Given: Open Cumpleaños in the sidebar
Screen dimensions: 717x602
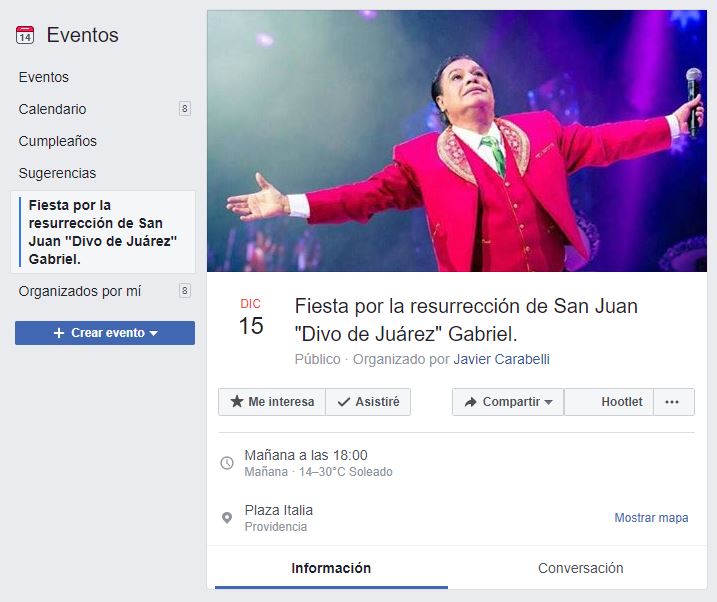Looking at the screenshot, I should 58,141.
